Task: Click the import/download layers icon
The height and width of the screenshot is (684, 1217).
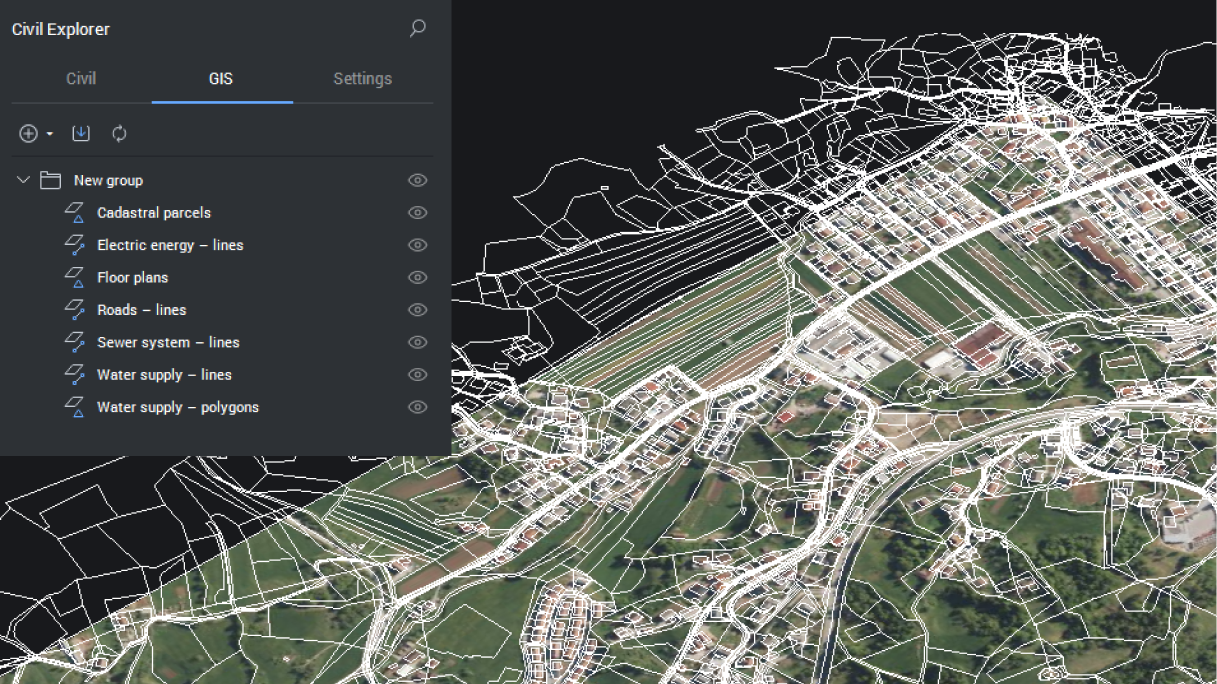Action: tap(81, 133)
